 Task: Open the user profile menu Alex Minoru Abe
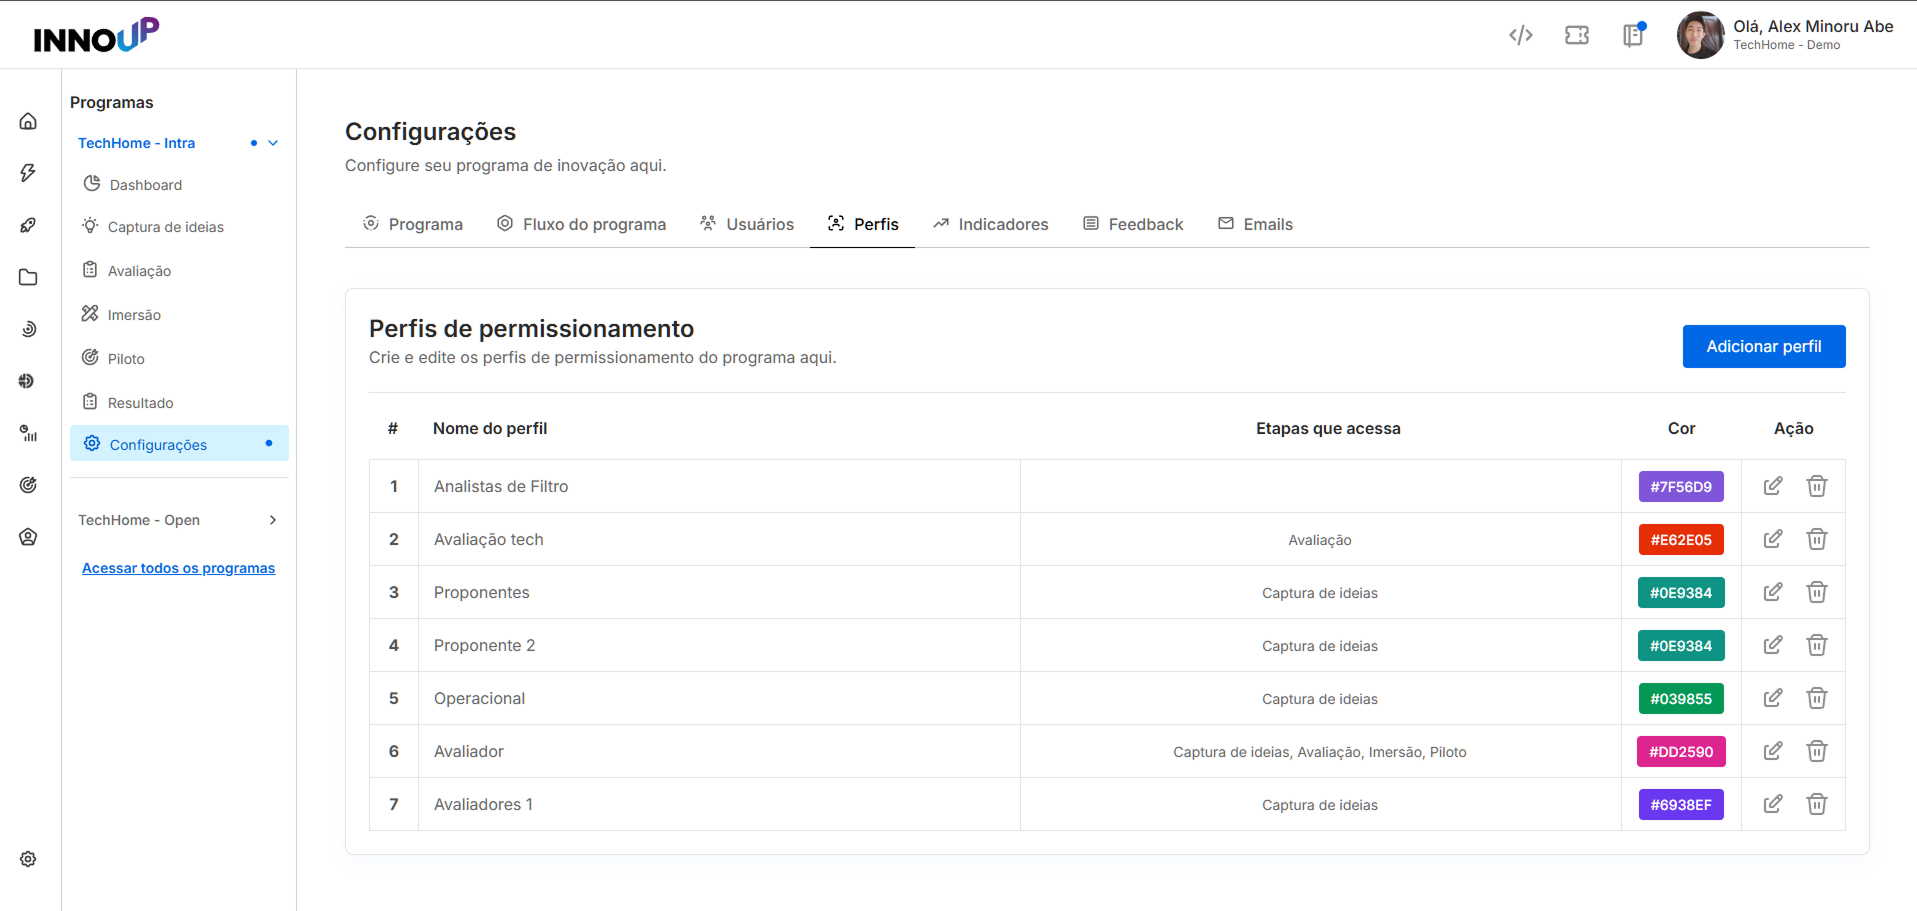point(1785,35)
